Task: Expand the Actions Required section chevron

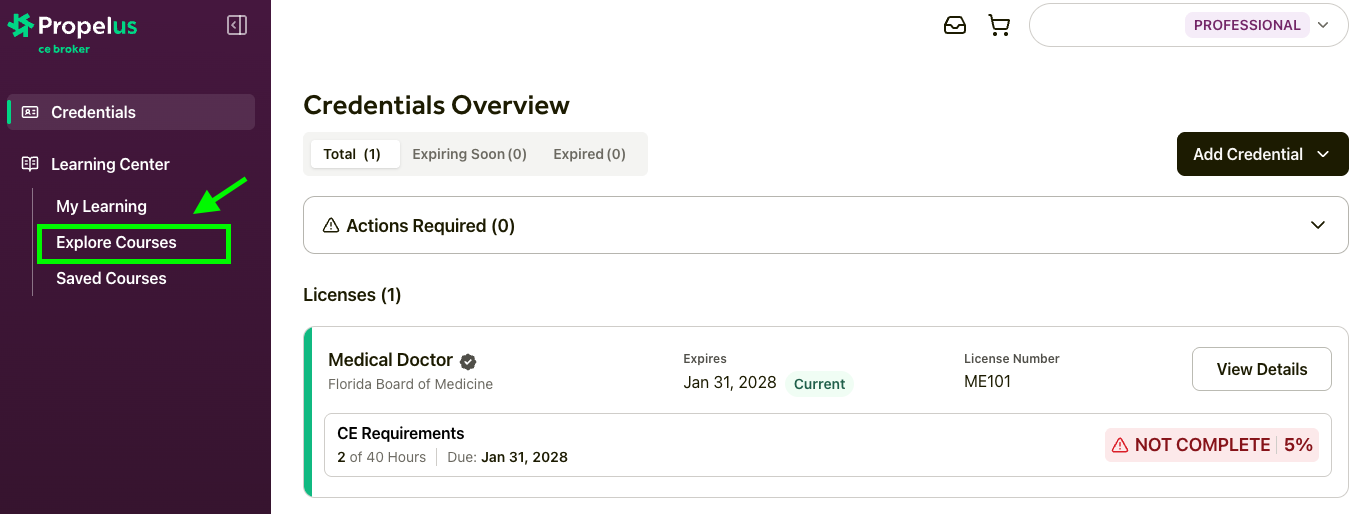Action: pos(1318,225)
